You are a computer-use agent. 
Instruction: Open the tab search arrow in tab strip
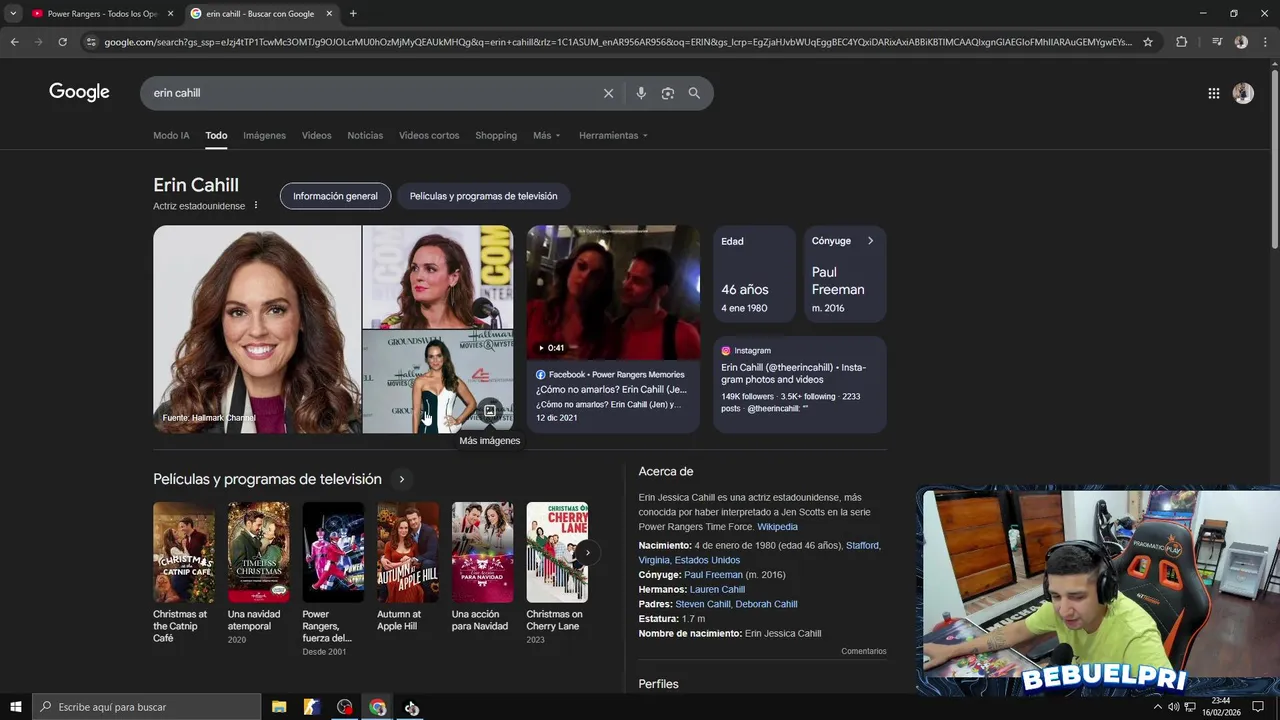click(13, 14)
